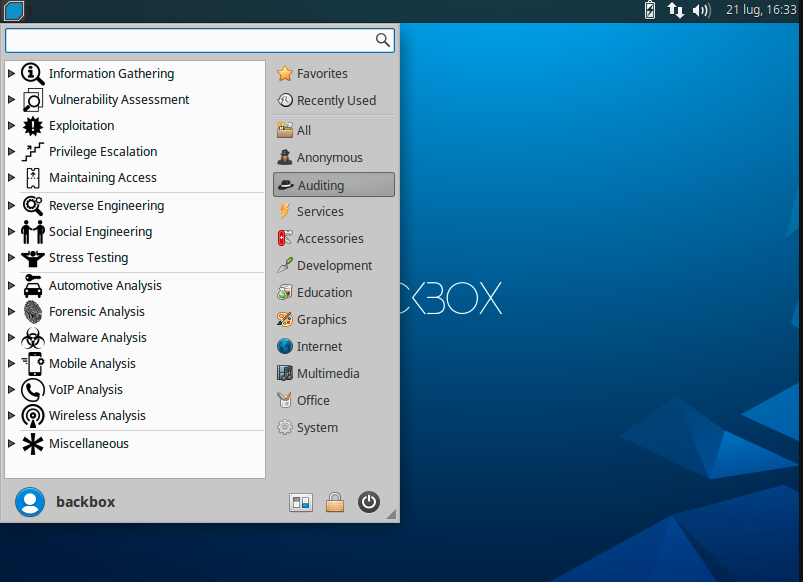Click the Stress Testing icon

tap(33, 258)
